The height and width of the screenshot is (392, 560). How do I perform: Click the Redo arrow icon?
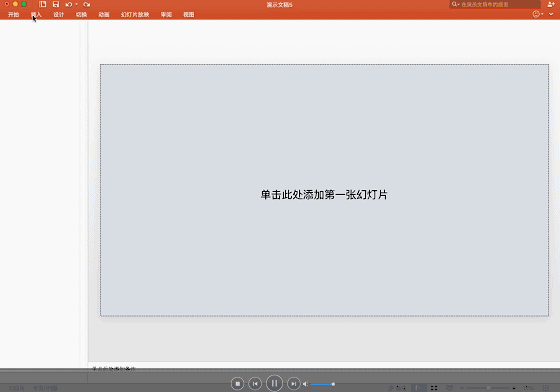tap(86, 4)
